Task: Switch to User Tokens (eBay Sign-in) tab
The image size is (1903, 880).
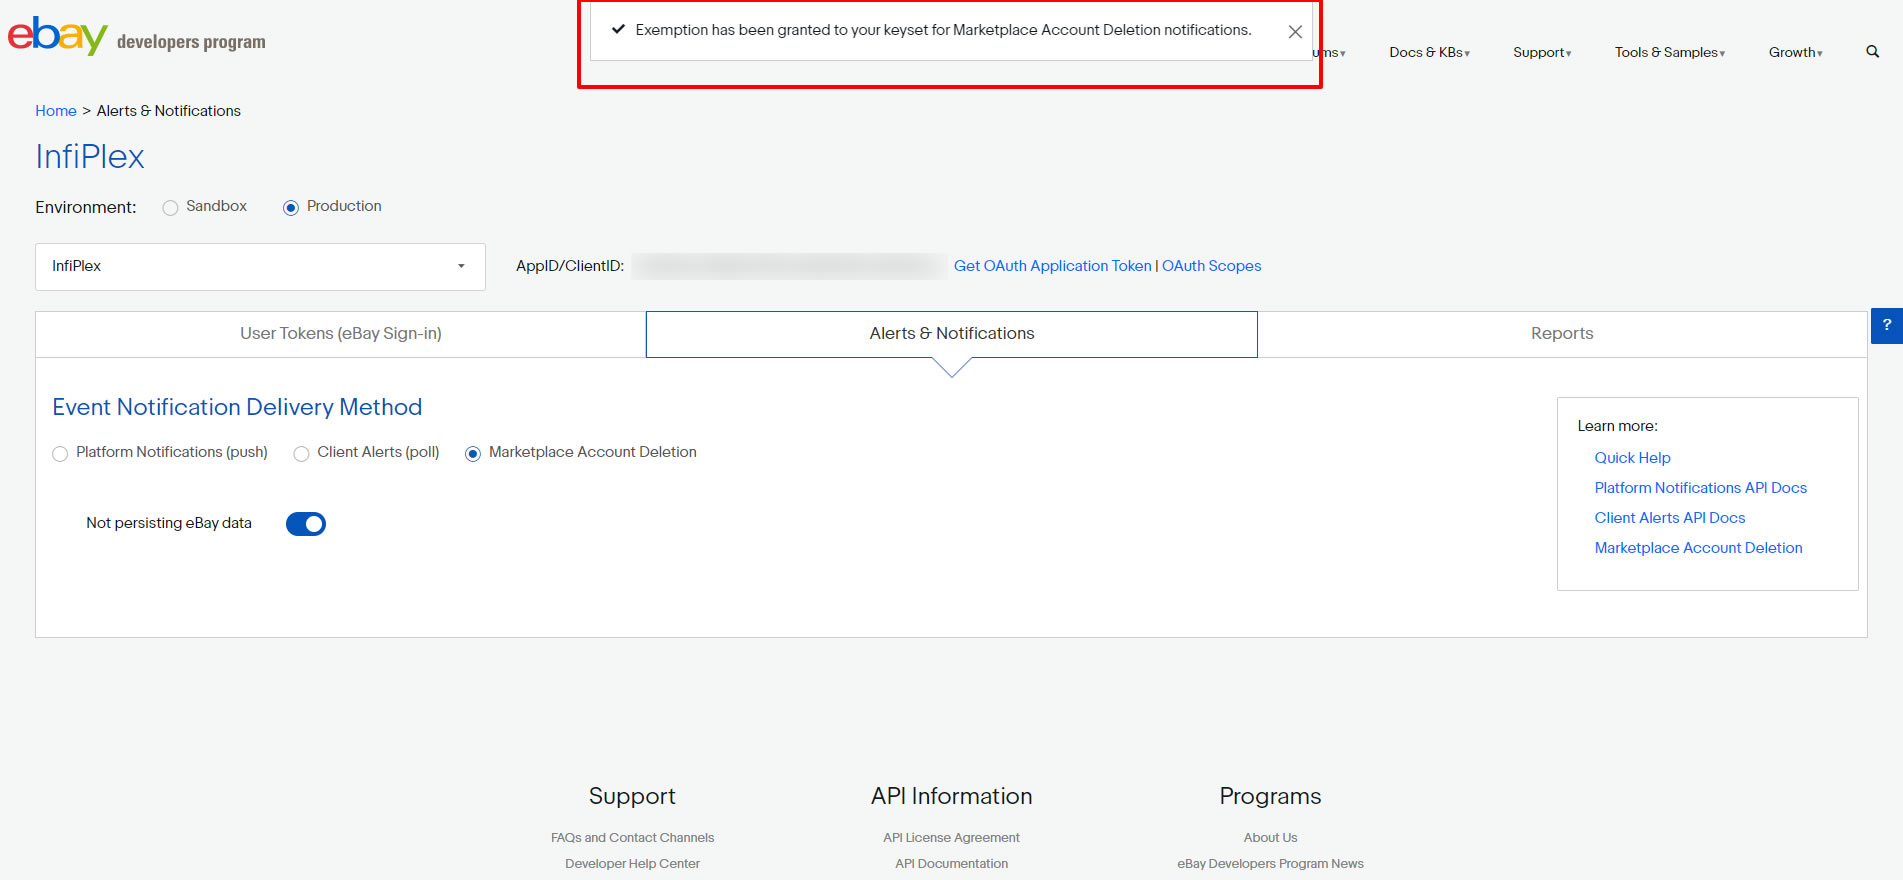Action: (340, 334)
